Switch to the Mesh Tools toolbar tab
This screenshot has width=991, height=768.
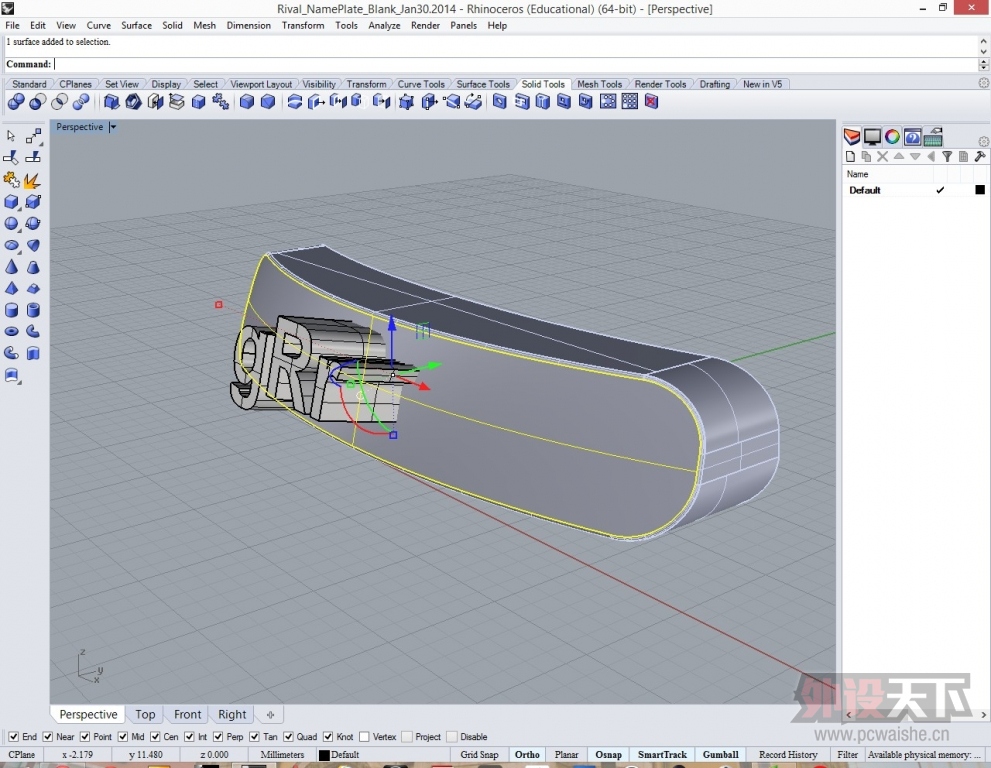(599, 84)
